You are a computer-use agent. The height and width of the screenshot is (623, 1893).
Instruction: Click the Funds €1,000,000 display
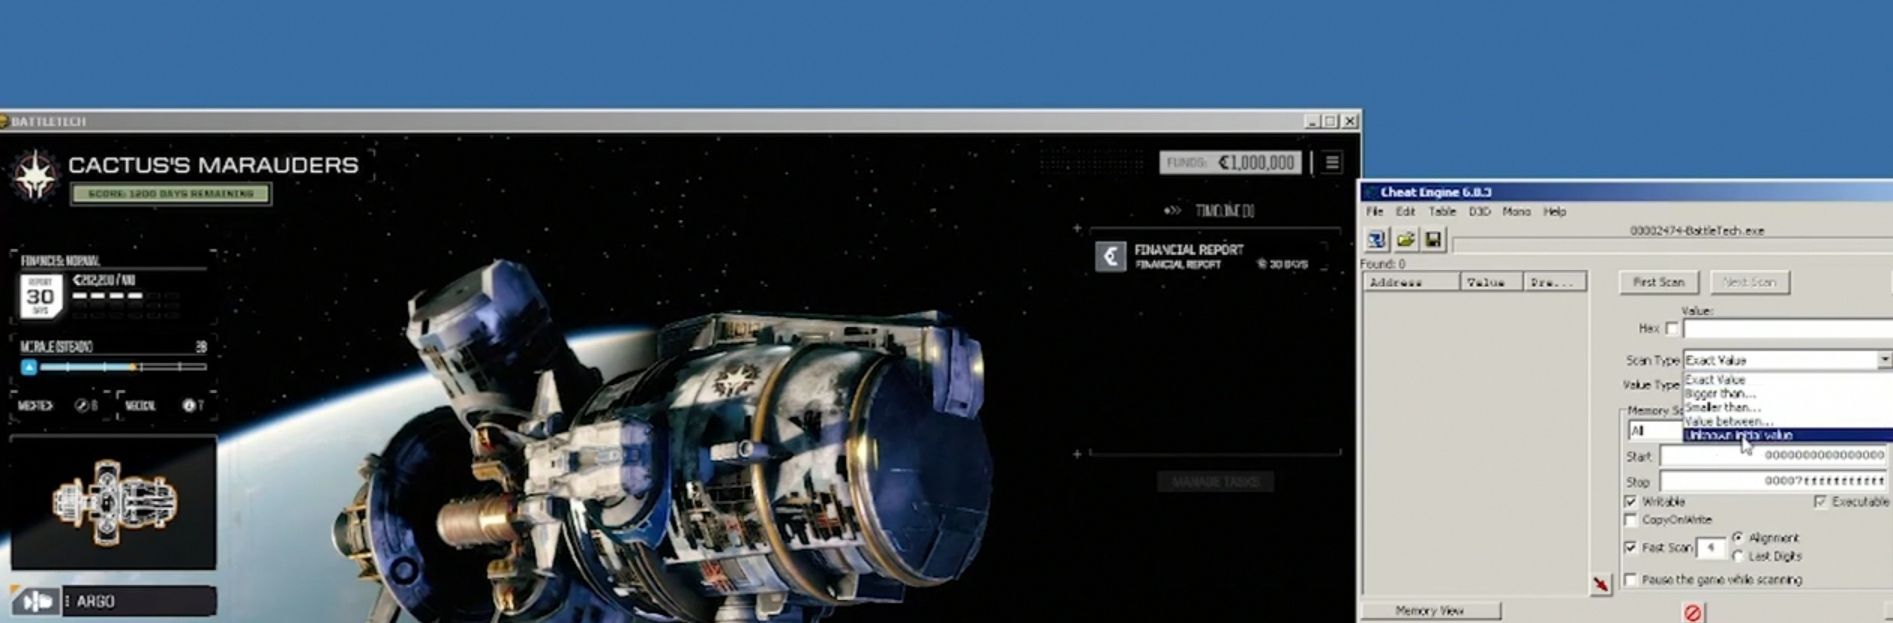[x=1230, y=162]
